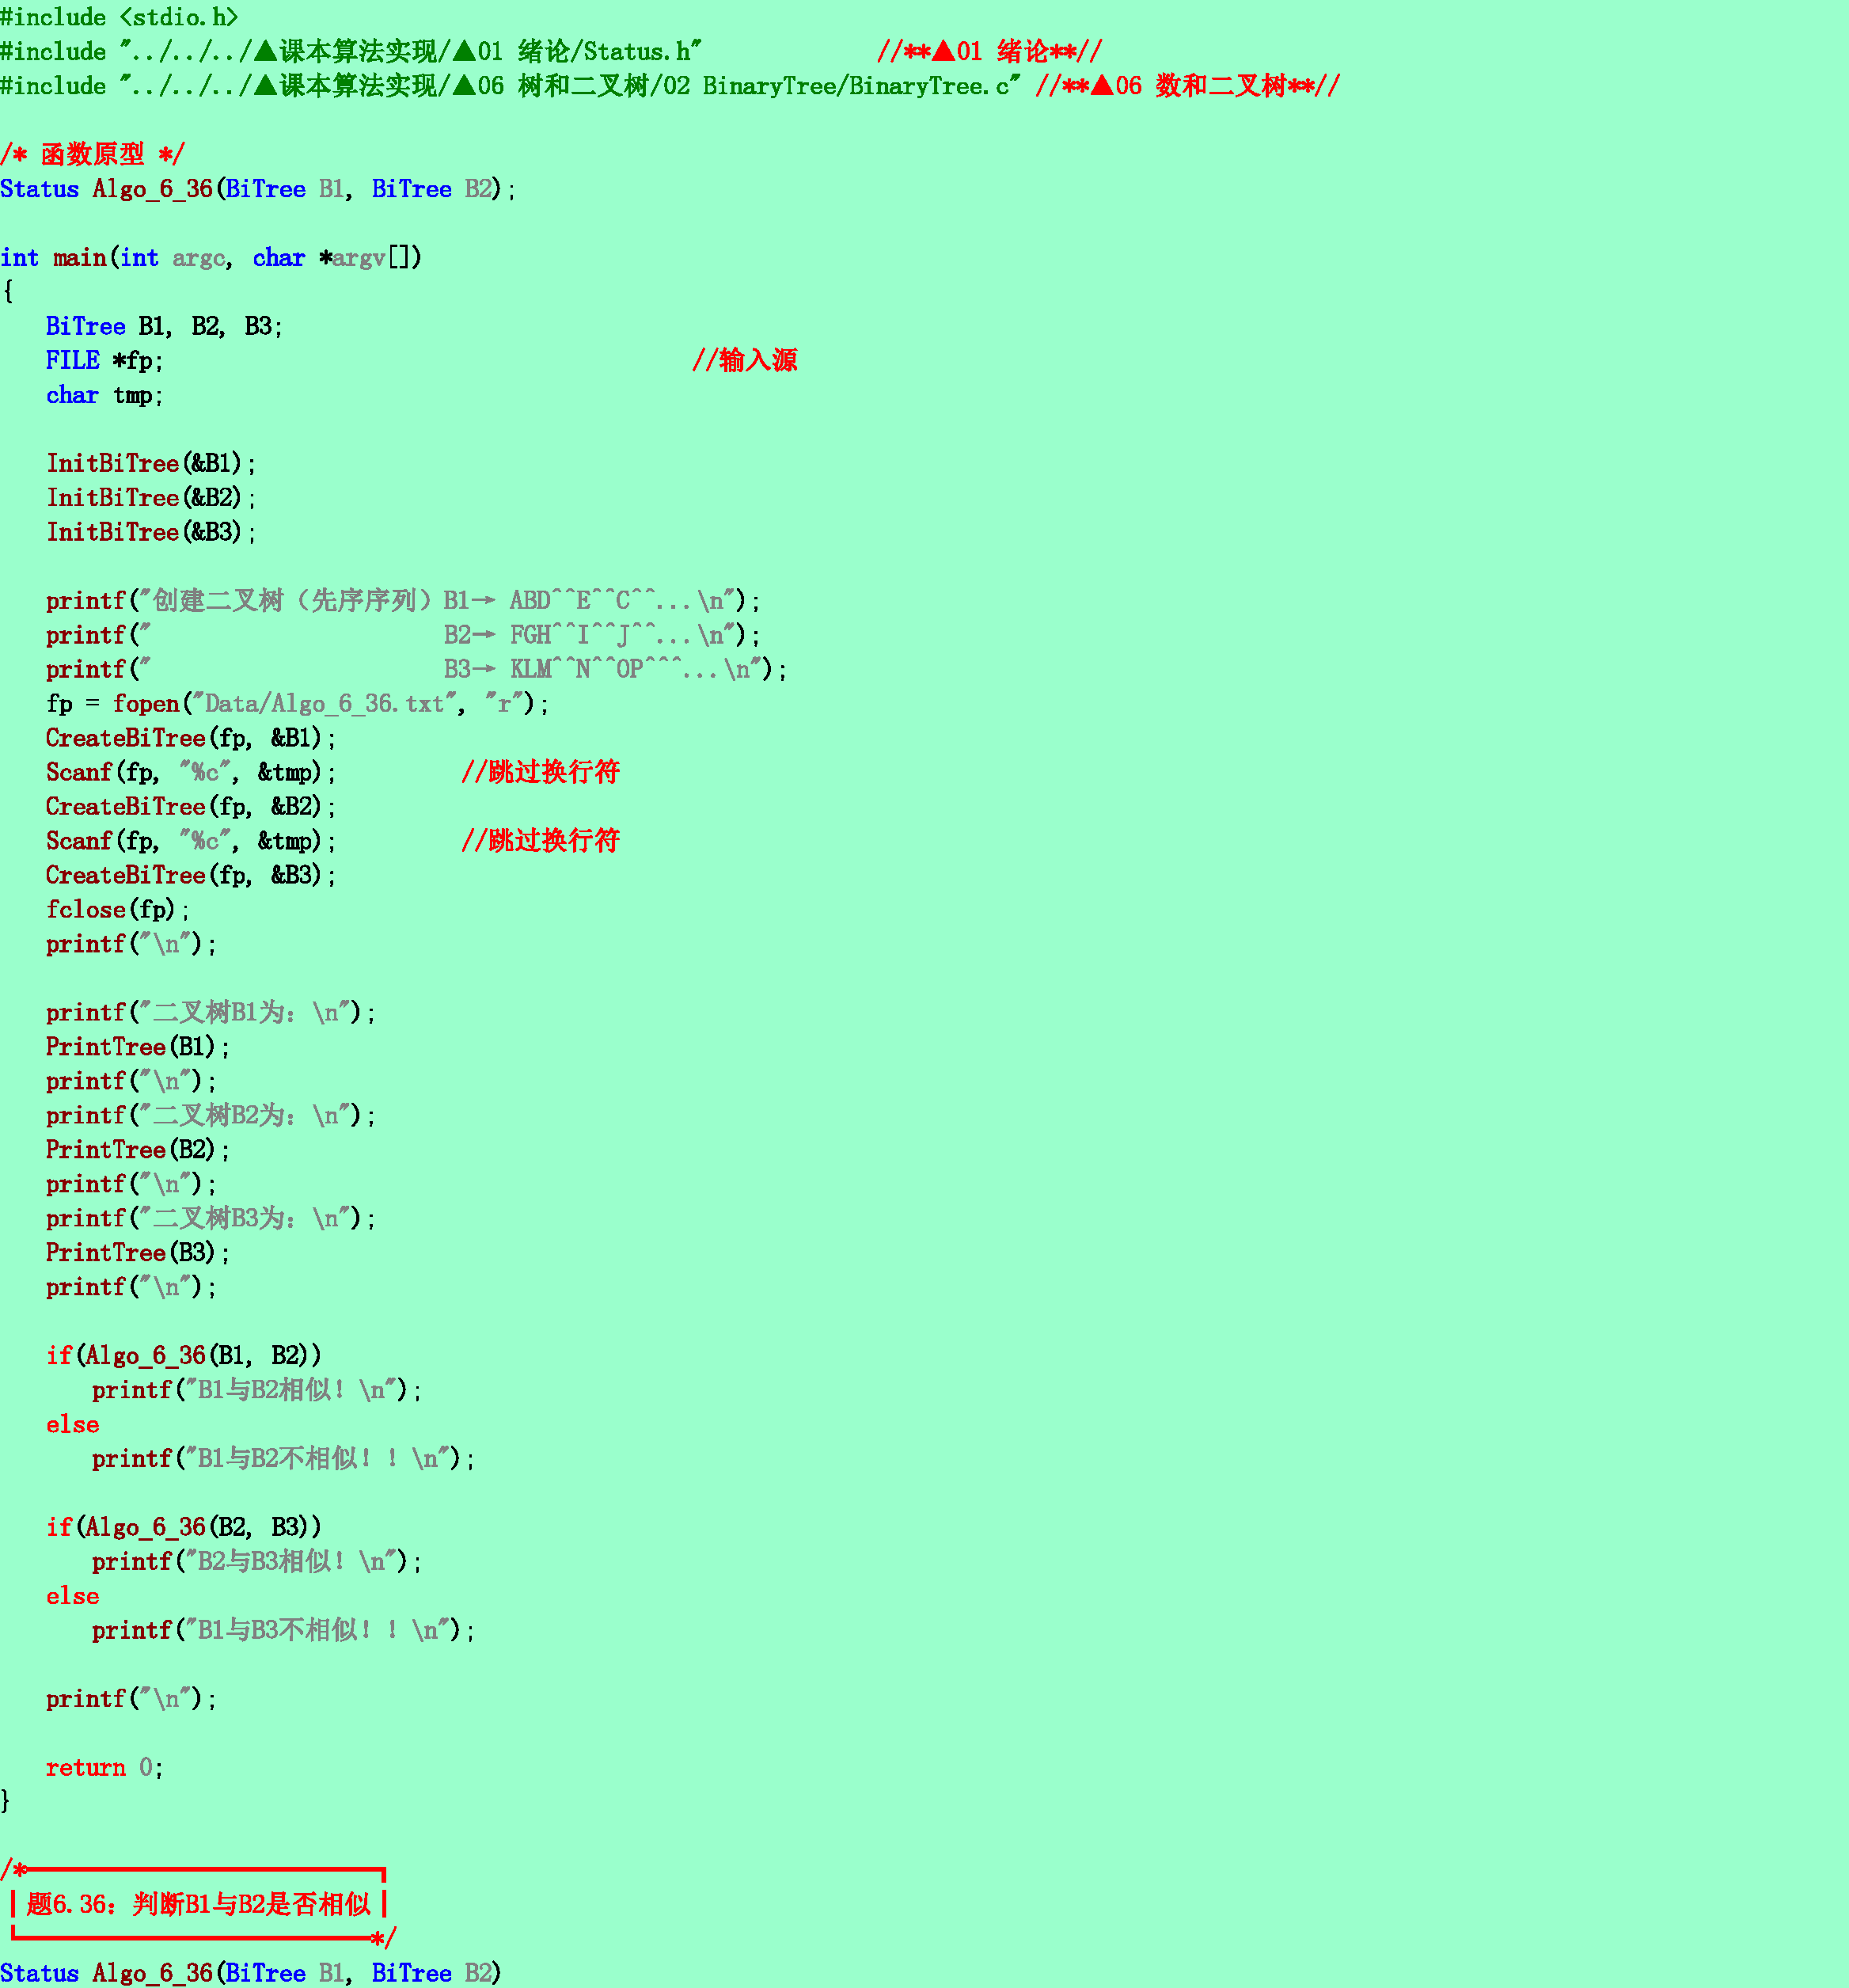Click the printf line containing 'FGH^^I^^J^^'
The width and height of the screenshot is (1849, 1988).
[403, 635]
